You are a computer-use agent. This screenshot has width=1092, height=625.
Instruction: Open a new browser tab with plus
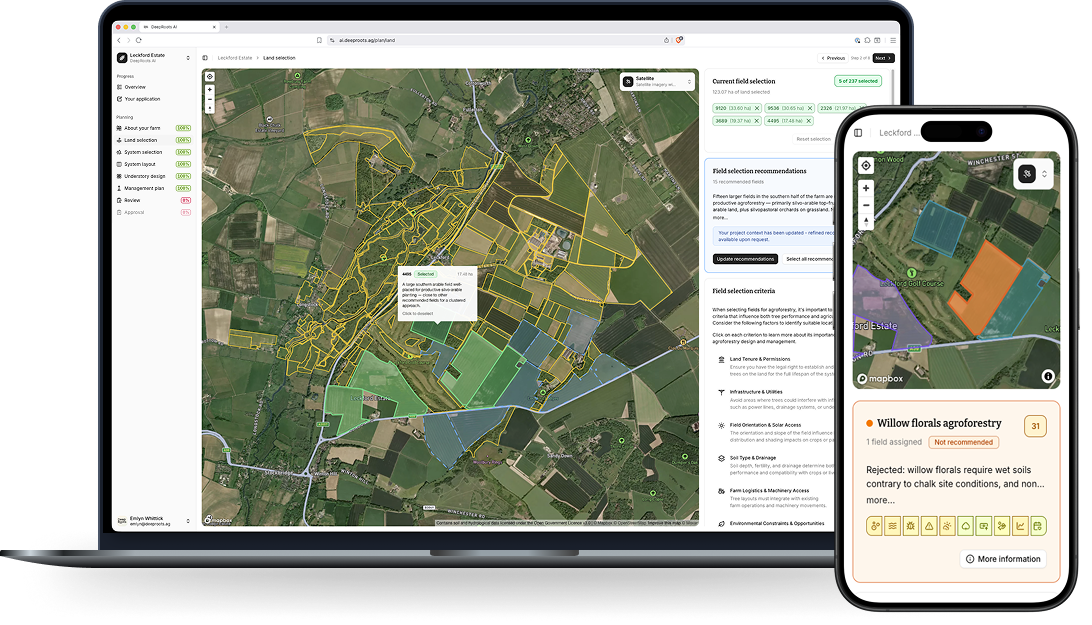[226, 27]
